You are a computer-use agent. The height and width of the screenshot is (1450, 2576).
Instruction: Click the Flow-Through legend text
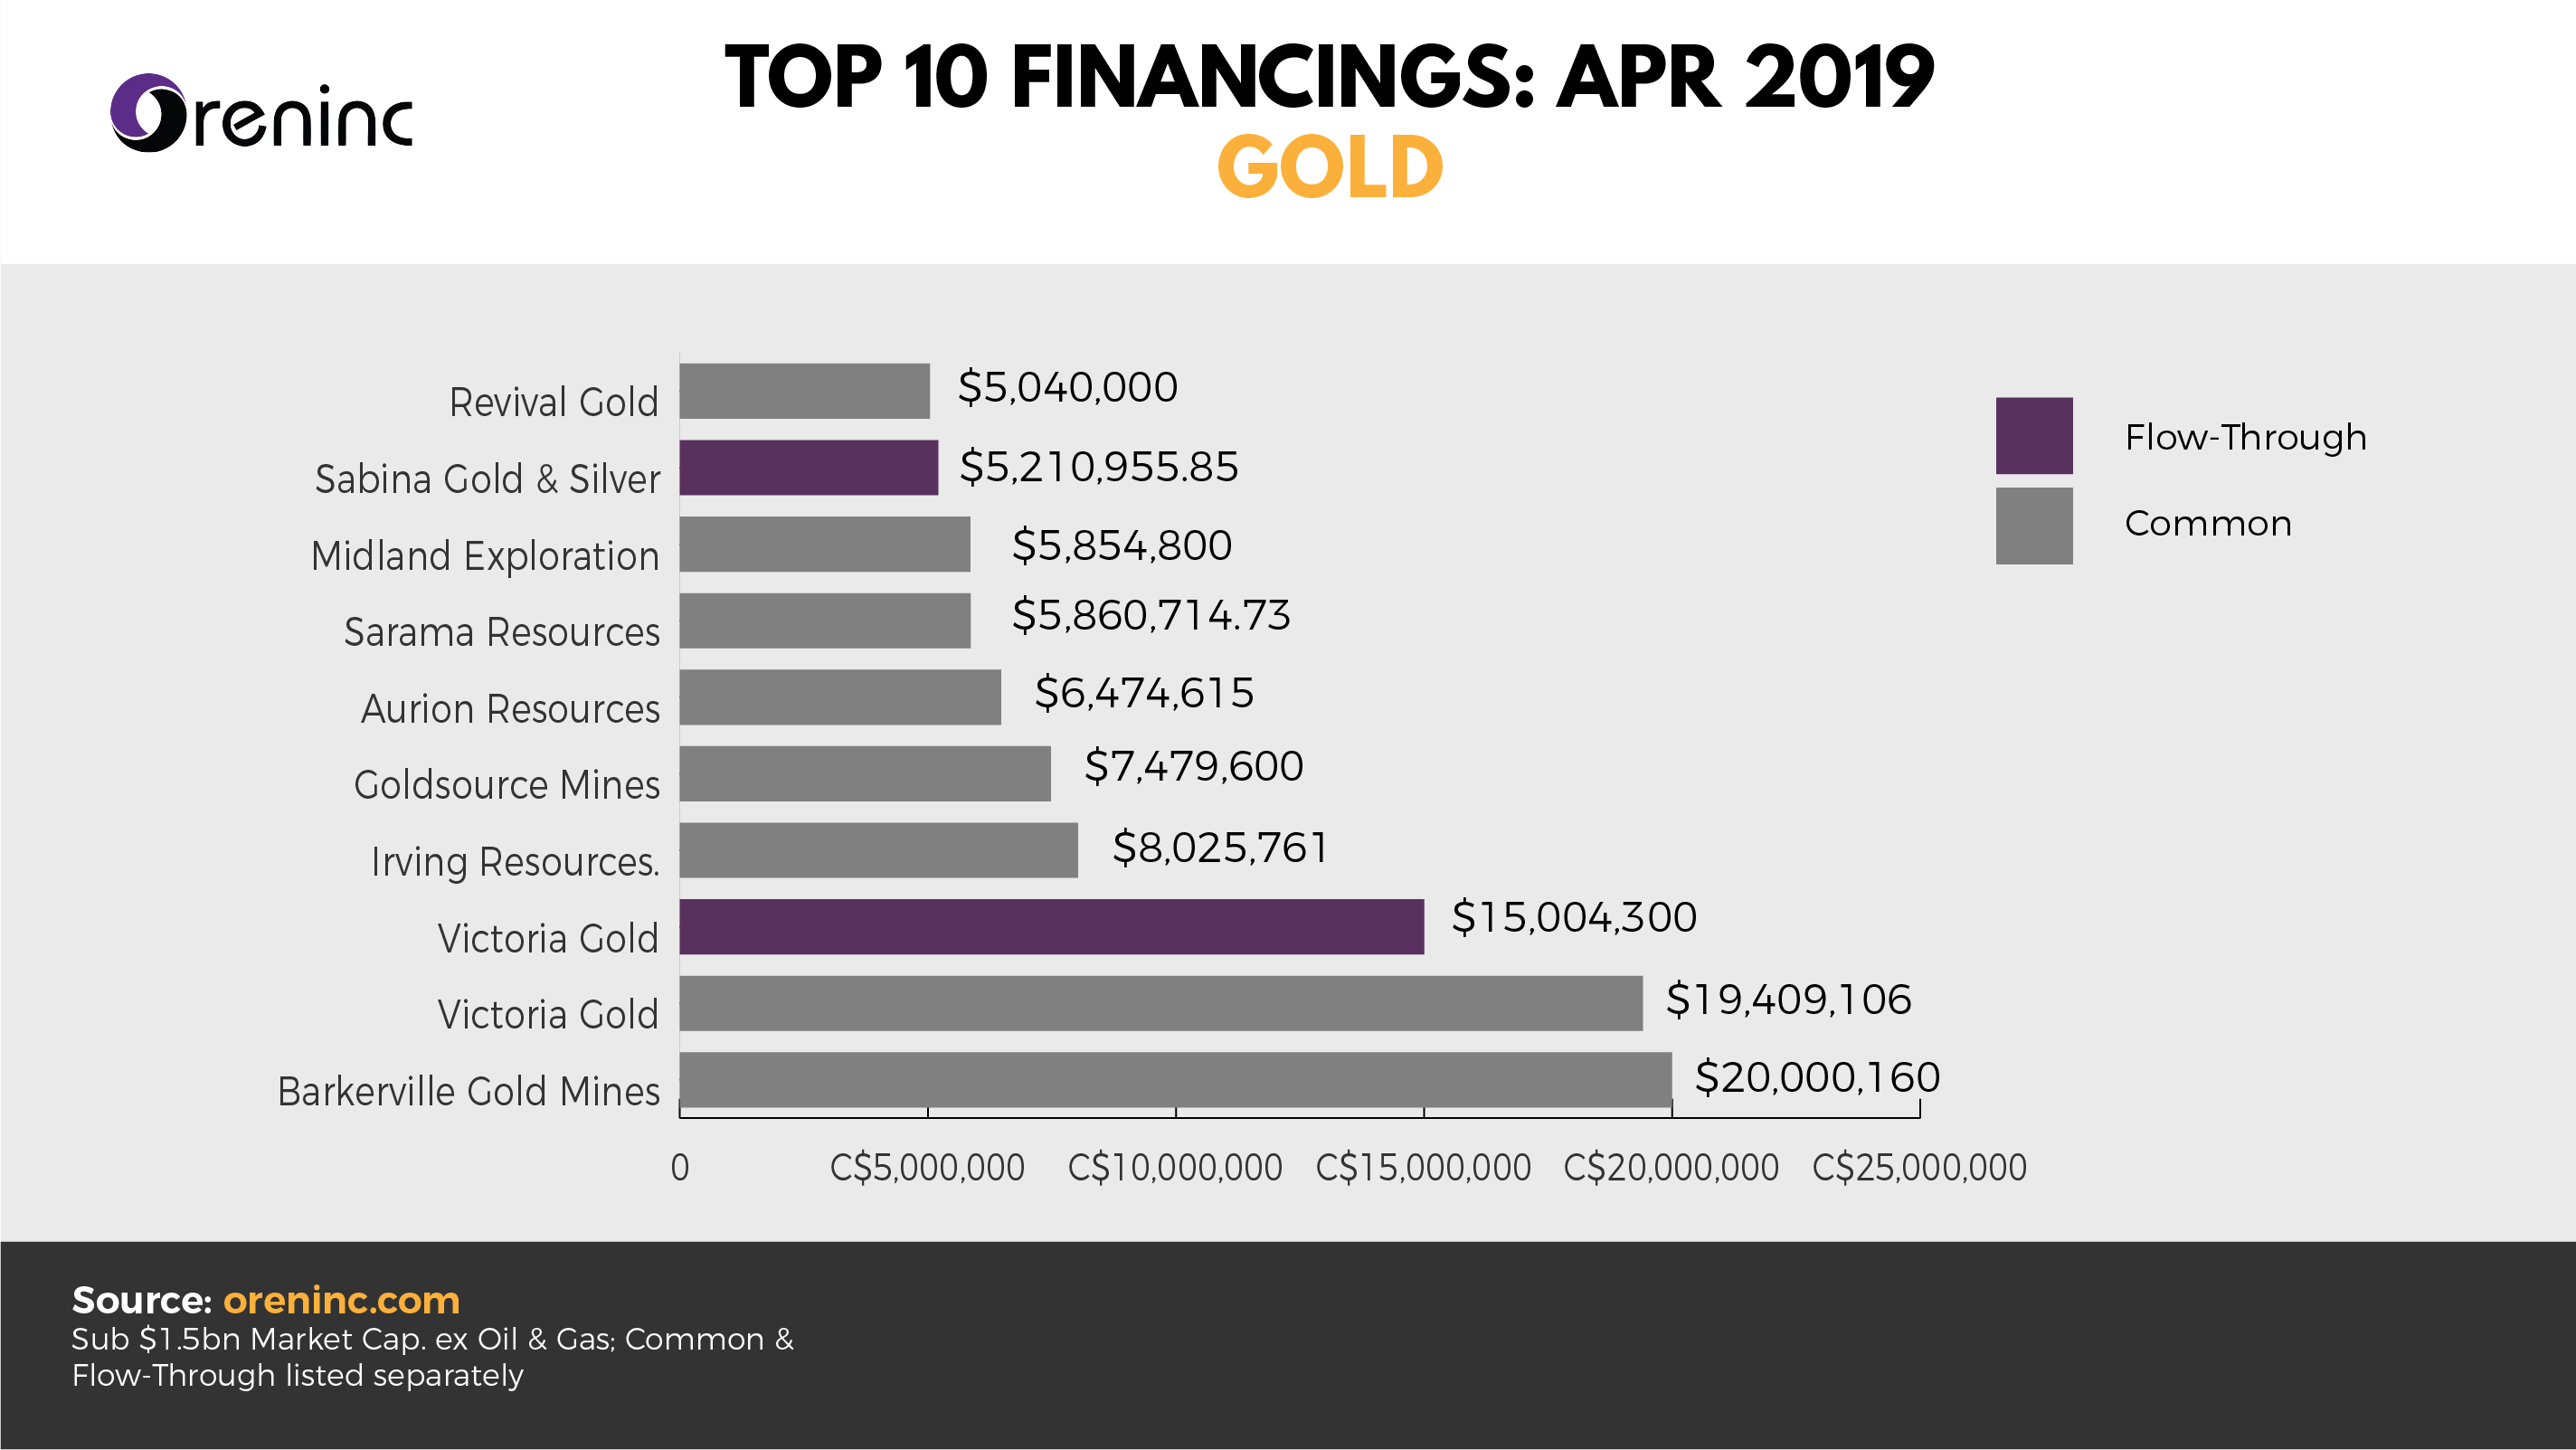pyautogui.click(x=2246, y=437)
